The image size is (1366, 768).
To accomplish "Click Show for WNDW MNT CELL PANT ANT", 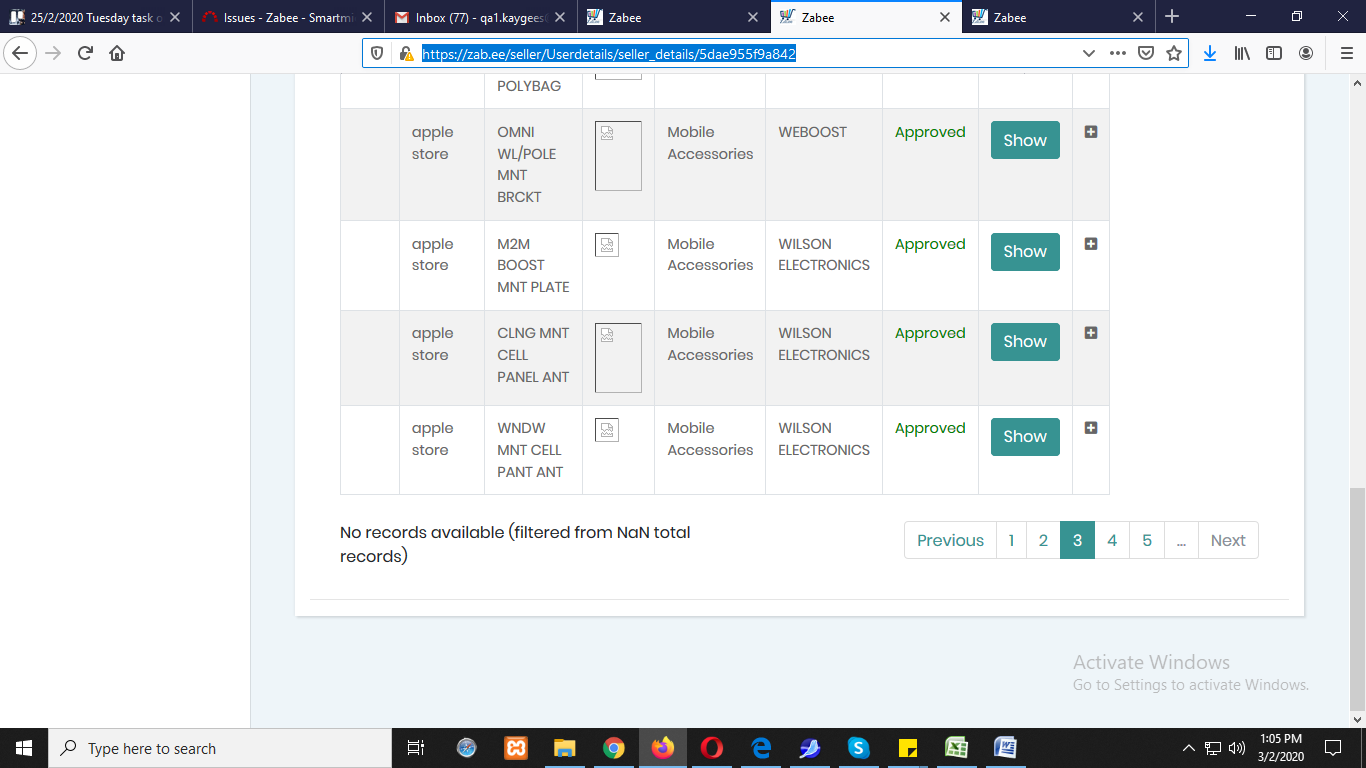I will tap(1025, 436).
